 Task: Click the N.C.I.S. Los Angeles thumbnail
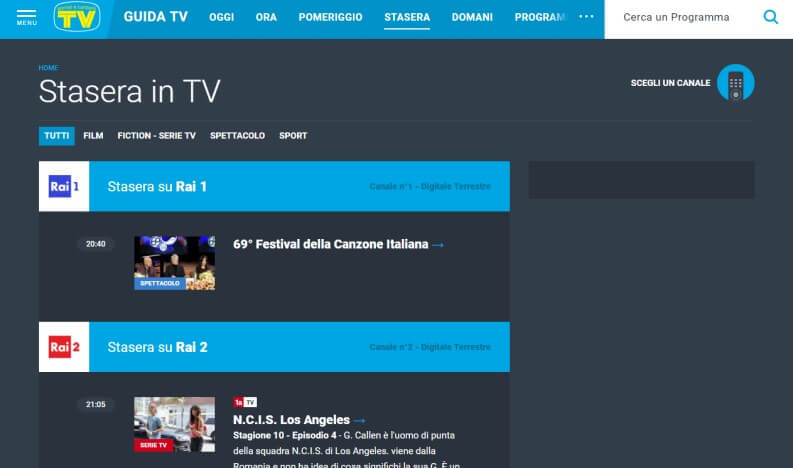click(174, 424)
